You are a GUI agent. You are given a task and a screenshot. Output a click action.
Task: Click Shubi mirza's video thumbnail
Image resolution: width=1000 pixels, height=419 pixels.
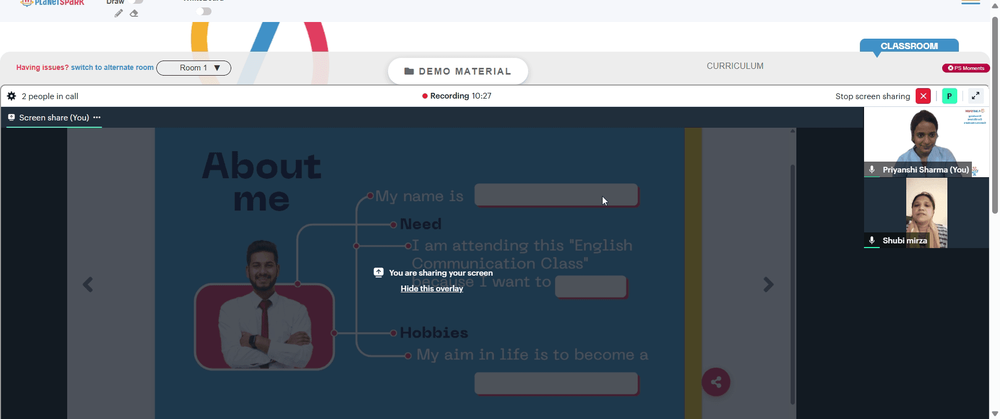pyautogui.click(x=926, y=212)
